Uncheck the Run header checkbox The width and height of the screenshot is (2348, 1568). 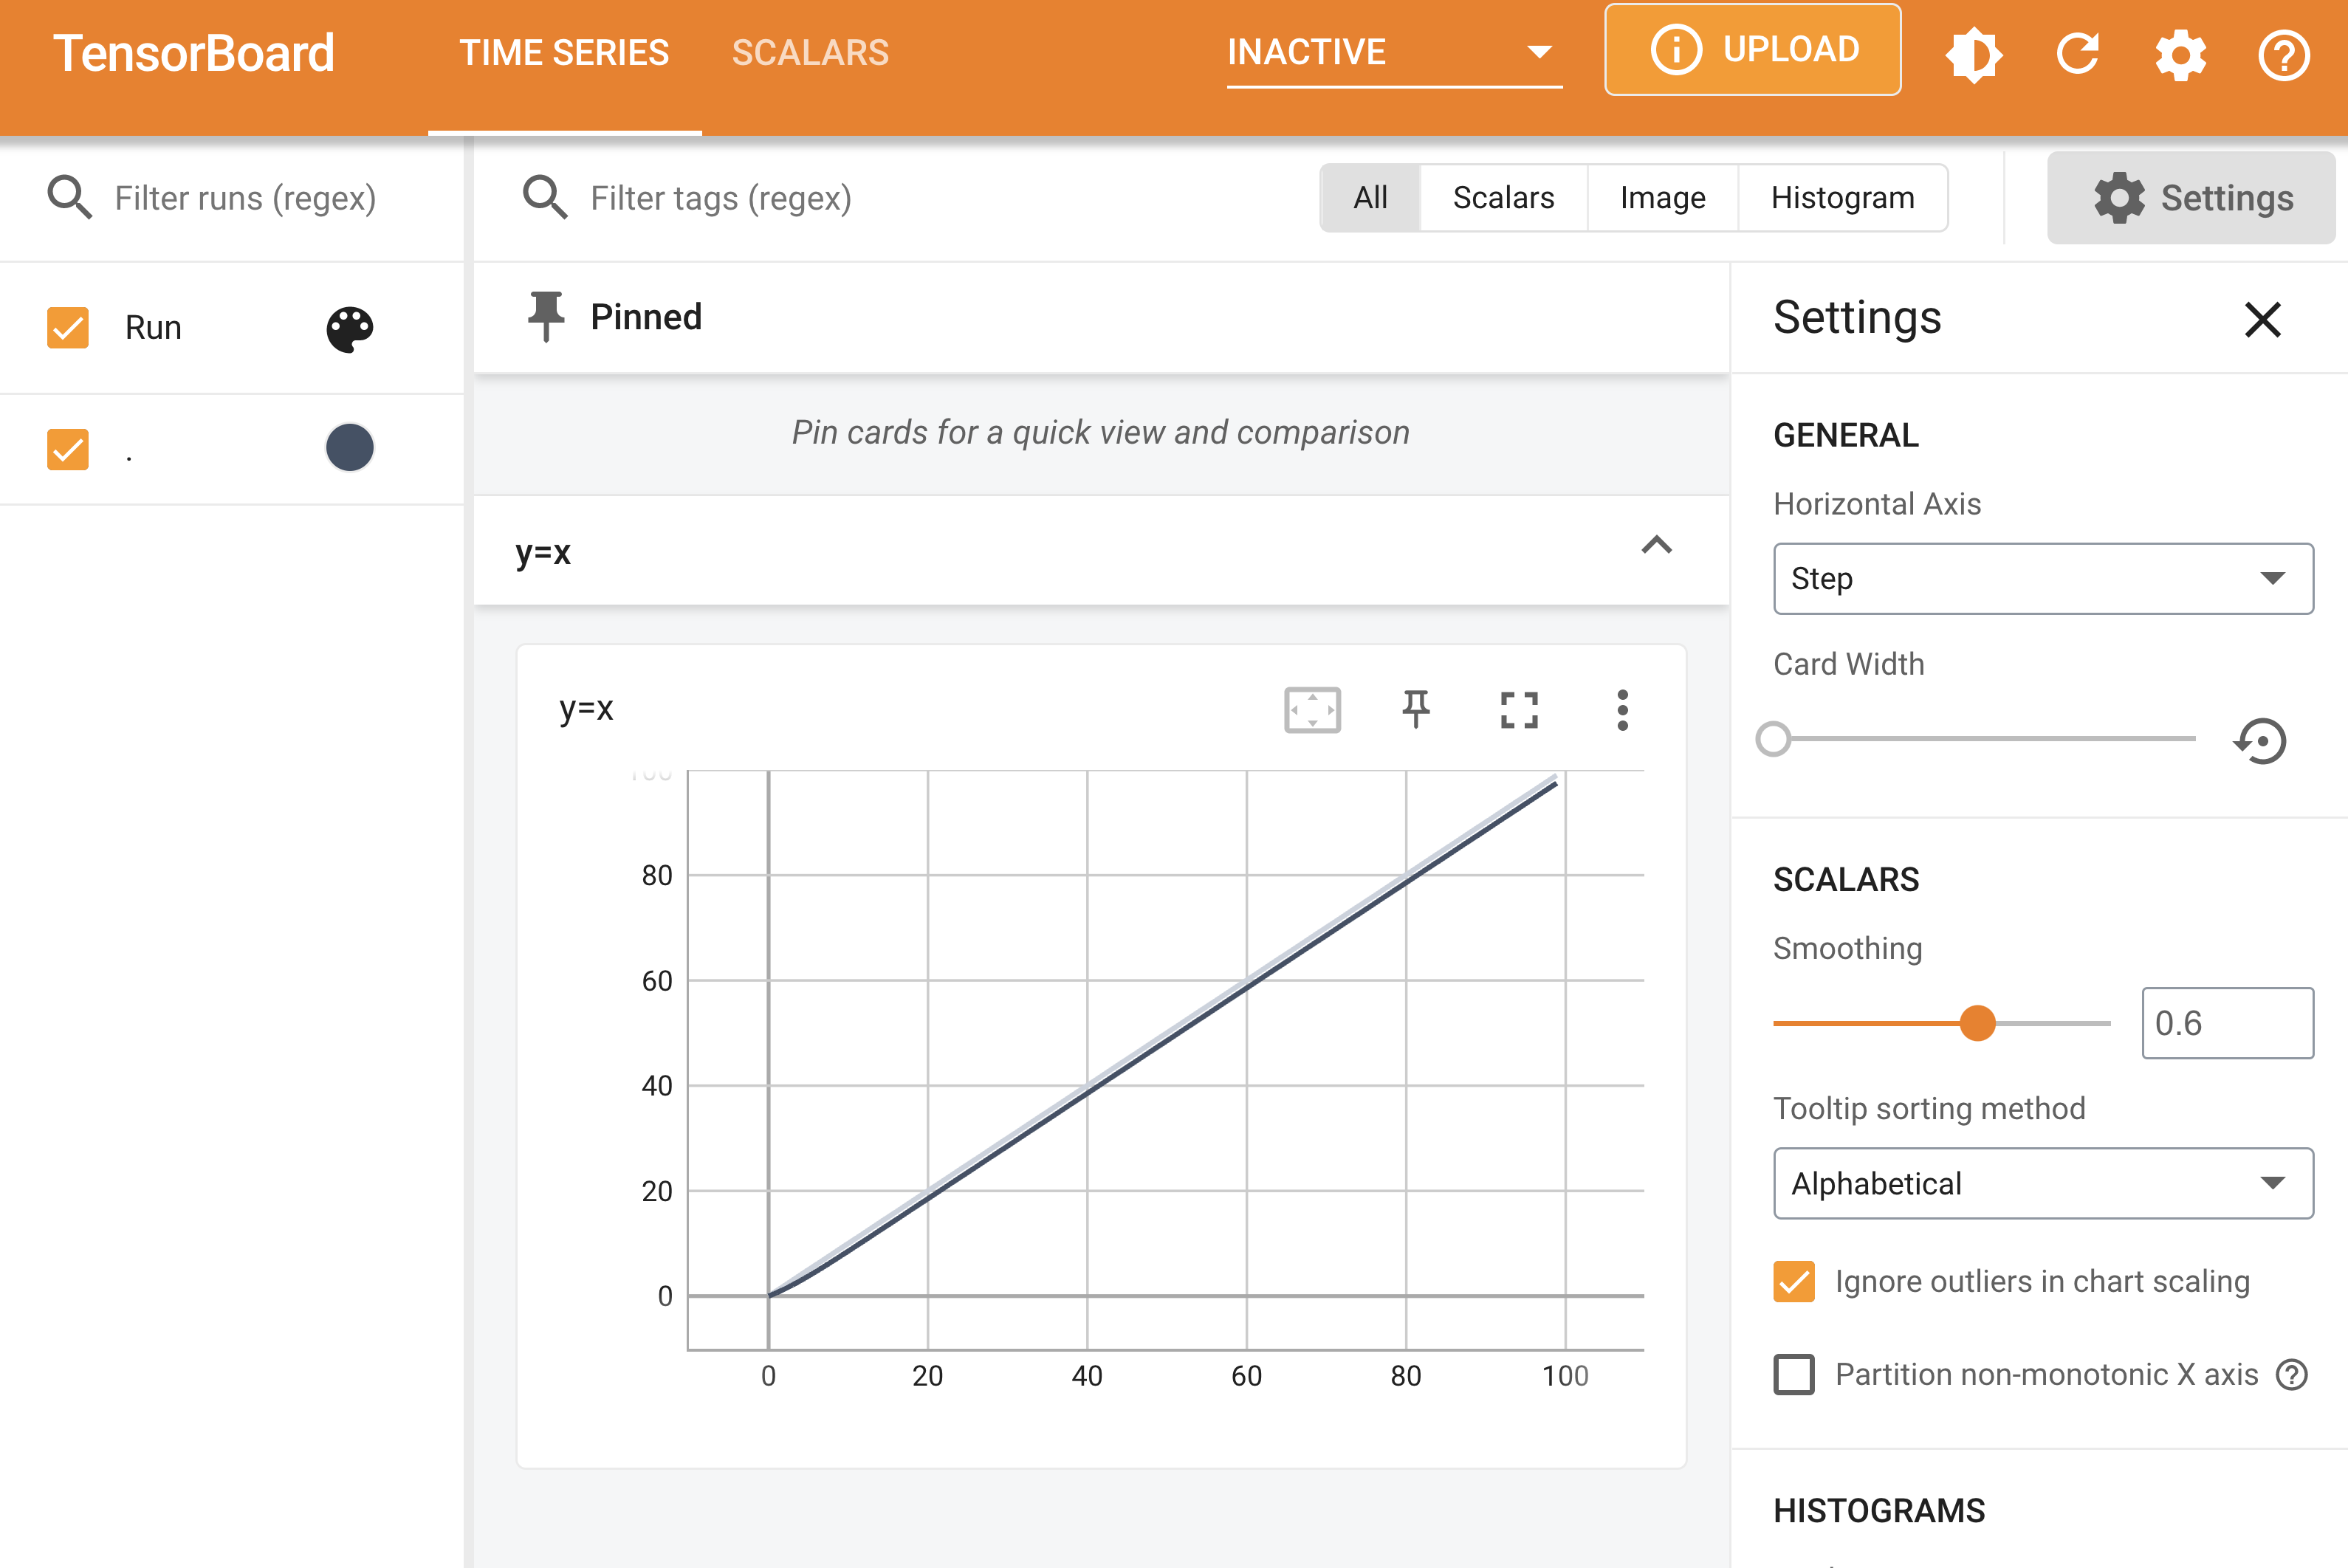68,328
